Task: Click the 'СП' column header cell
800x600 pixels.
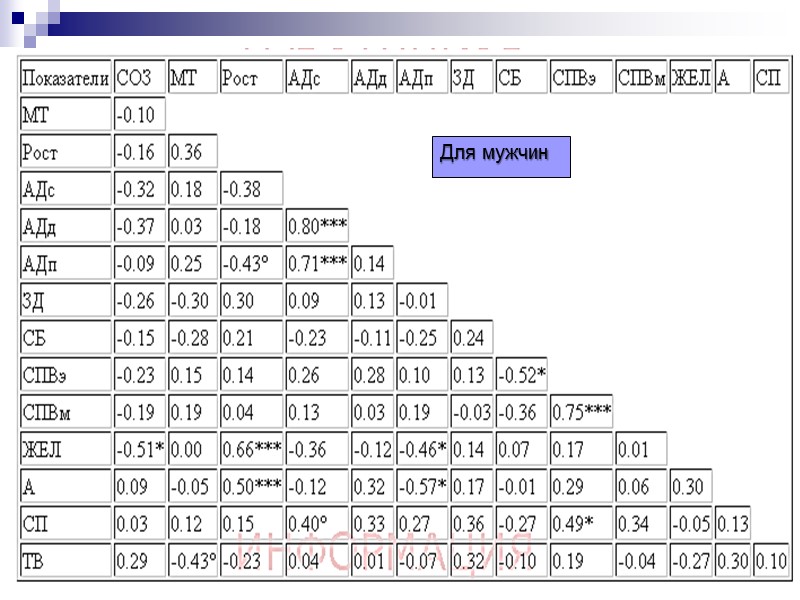Action: (771, 77)
